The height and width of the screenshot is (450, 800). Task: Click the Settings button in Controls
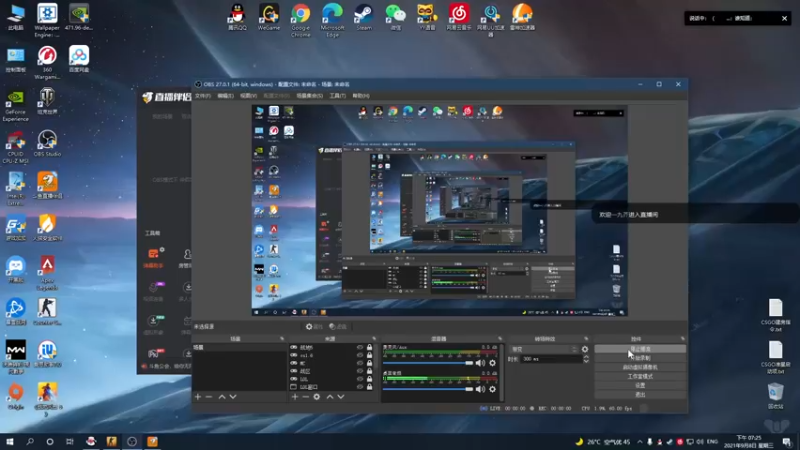pos(640,386)
